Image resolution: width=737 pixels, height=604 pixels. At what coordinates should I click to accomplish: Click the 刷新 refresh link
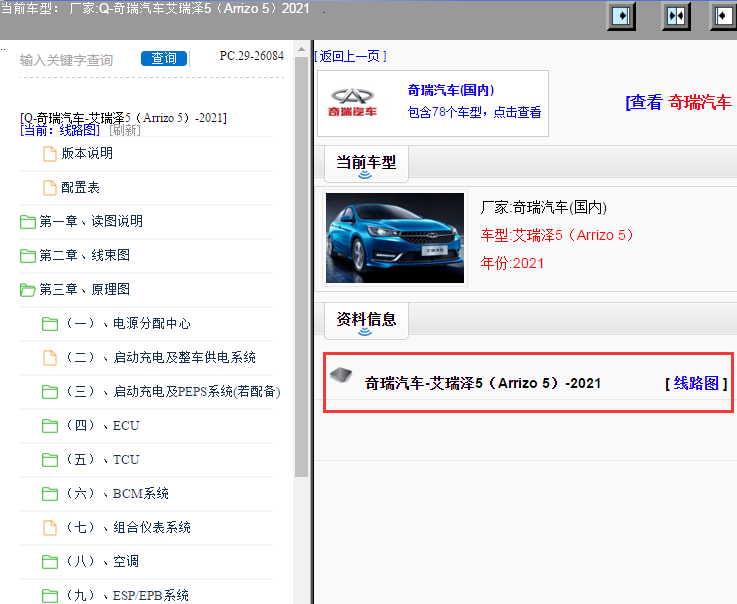125,130
